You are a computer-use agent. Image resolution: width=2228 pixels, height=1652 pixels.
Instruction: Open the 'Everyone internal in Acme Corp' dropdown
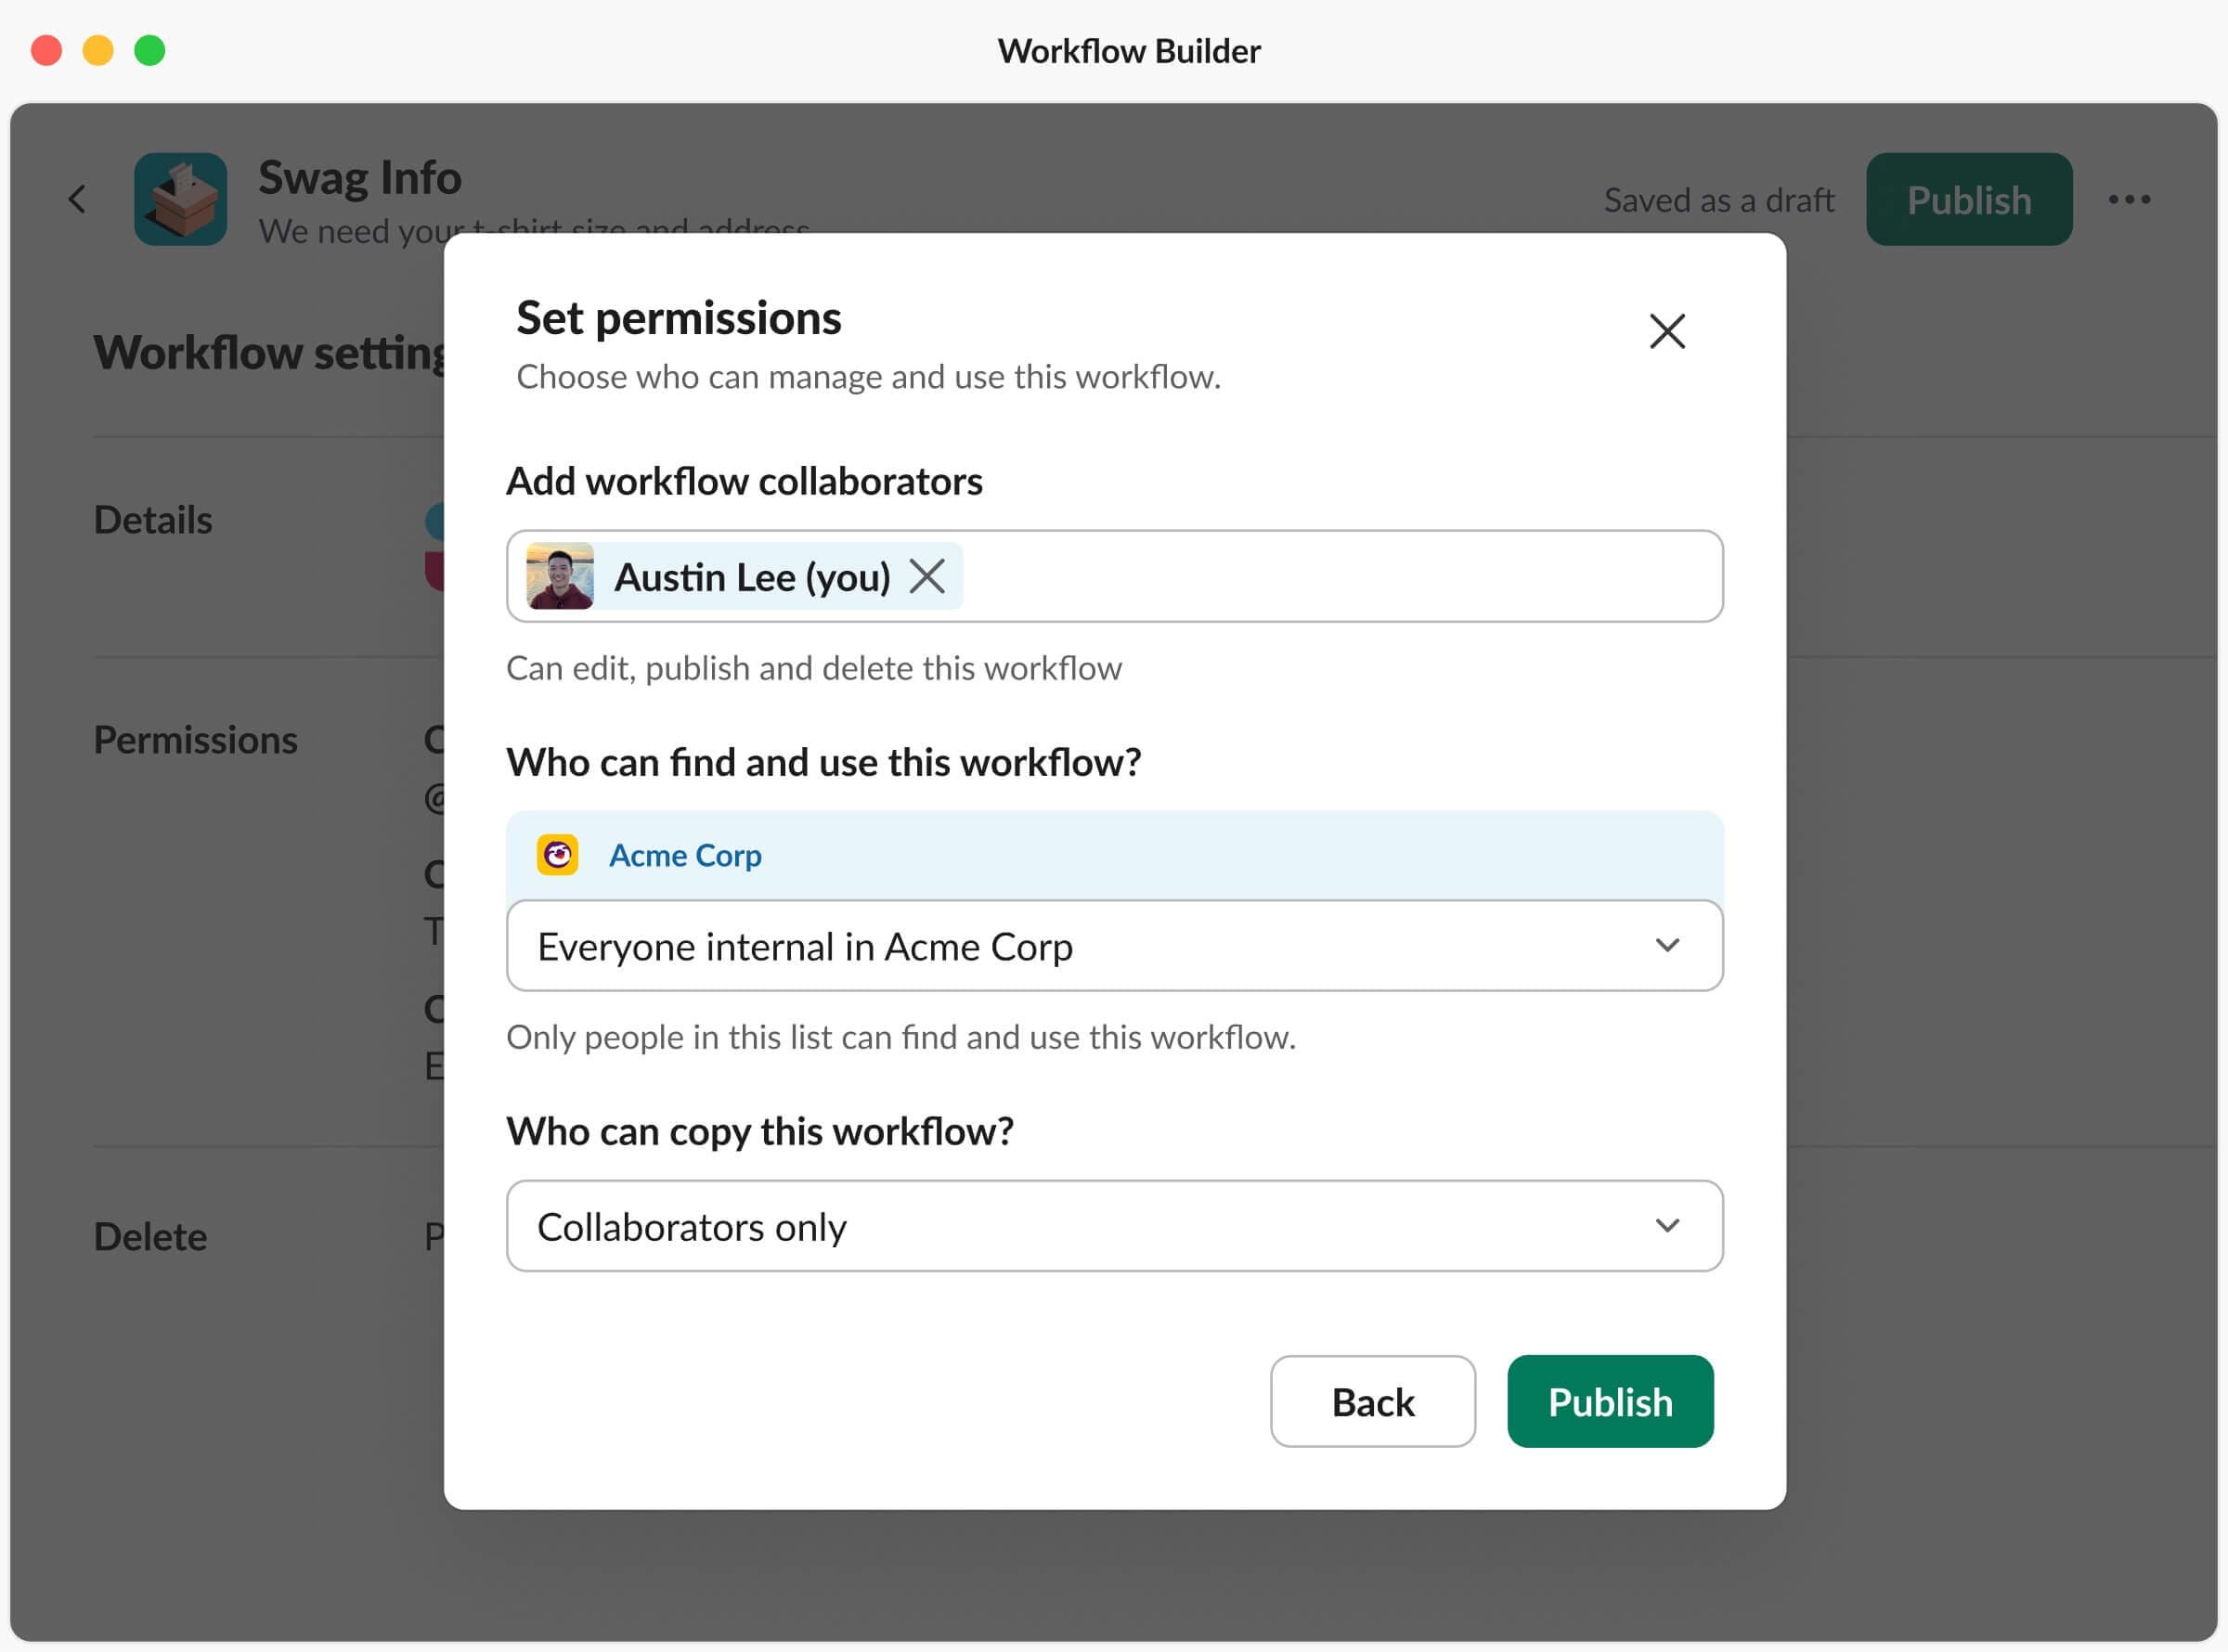1114,946
